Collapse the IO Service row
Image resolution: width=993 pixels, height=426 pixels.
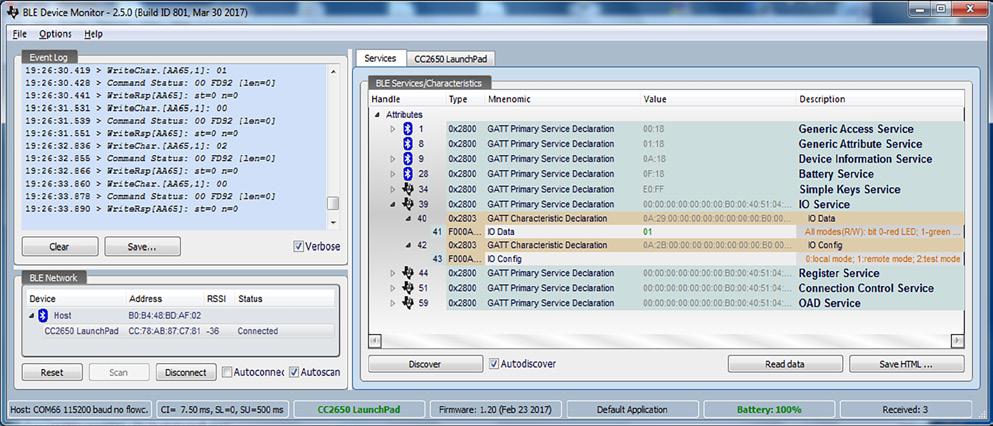pyautogui.click(x=393, y=204)
